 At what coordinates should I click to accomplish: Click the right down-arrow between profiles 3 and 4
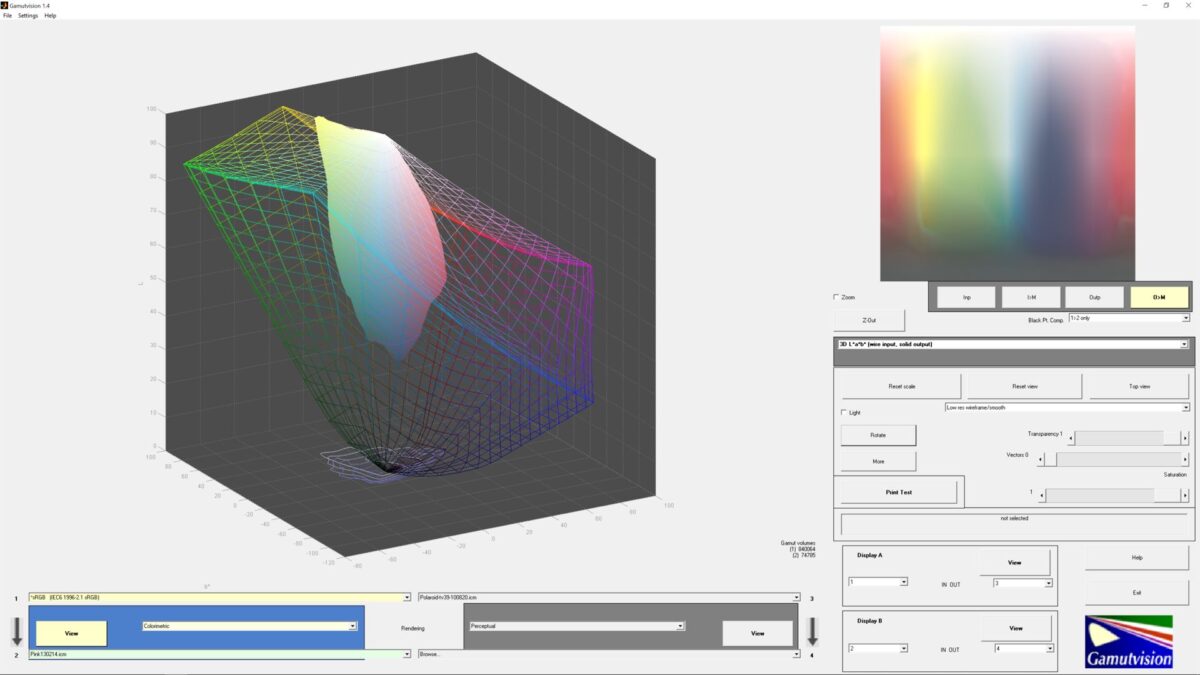(813, 631)
